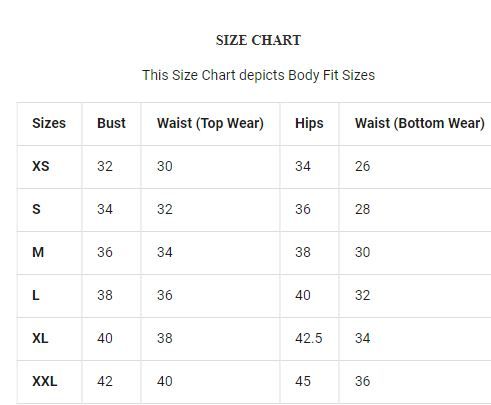
Task: Click the 45 hips value for XXL
Action: point(303,381)
